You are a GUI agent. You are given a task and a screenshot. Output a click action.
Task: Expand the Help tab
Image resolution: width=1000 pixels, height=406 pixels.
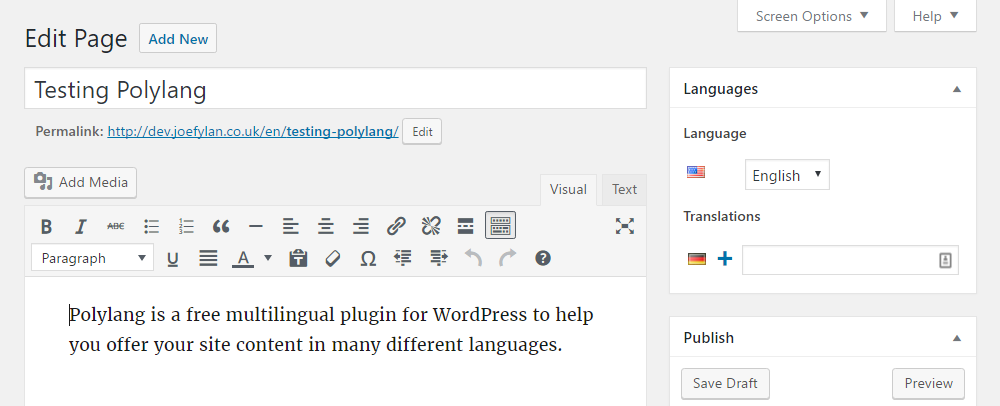[935, 16]
